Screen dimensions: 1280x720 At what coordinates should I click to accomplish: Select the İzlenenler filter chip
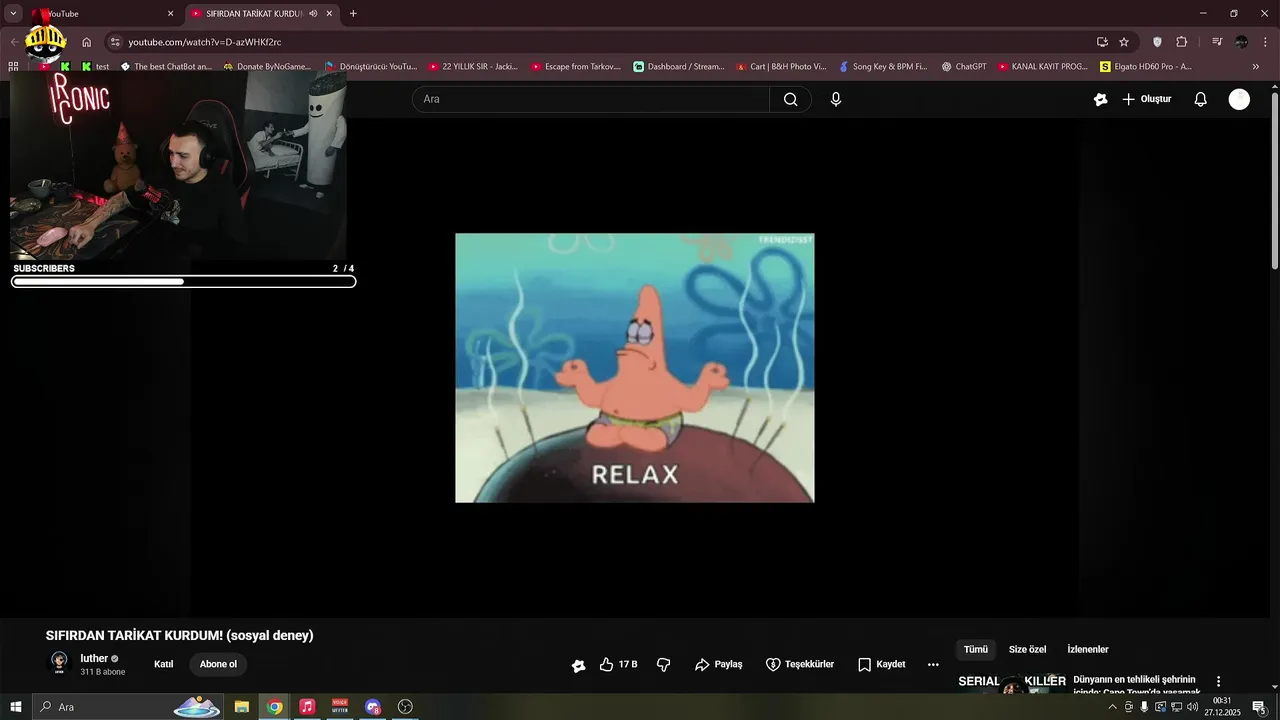tap(1088, 650)
